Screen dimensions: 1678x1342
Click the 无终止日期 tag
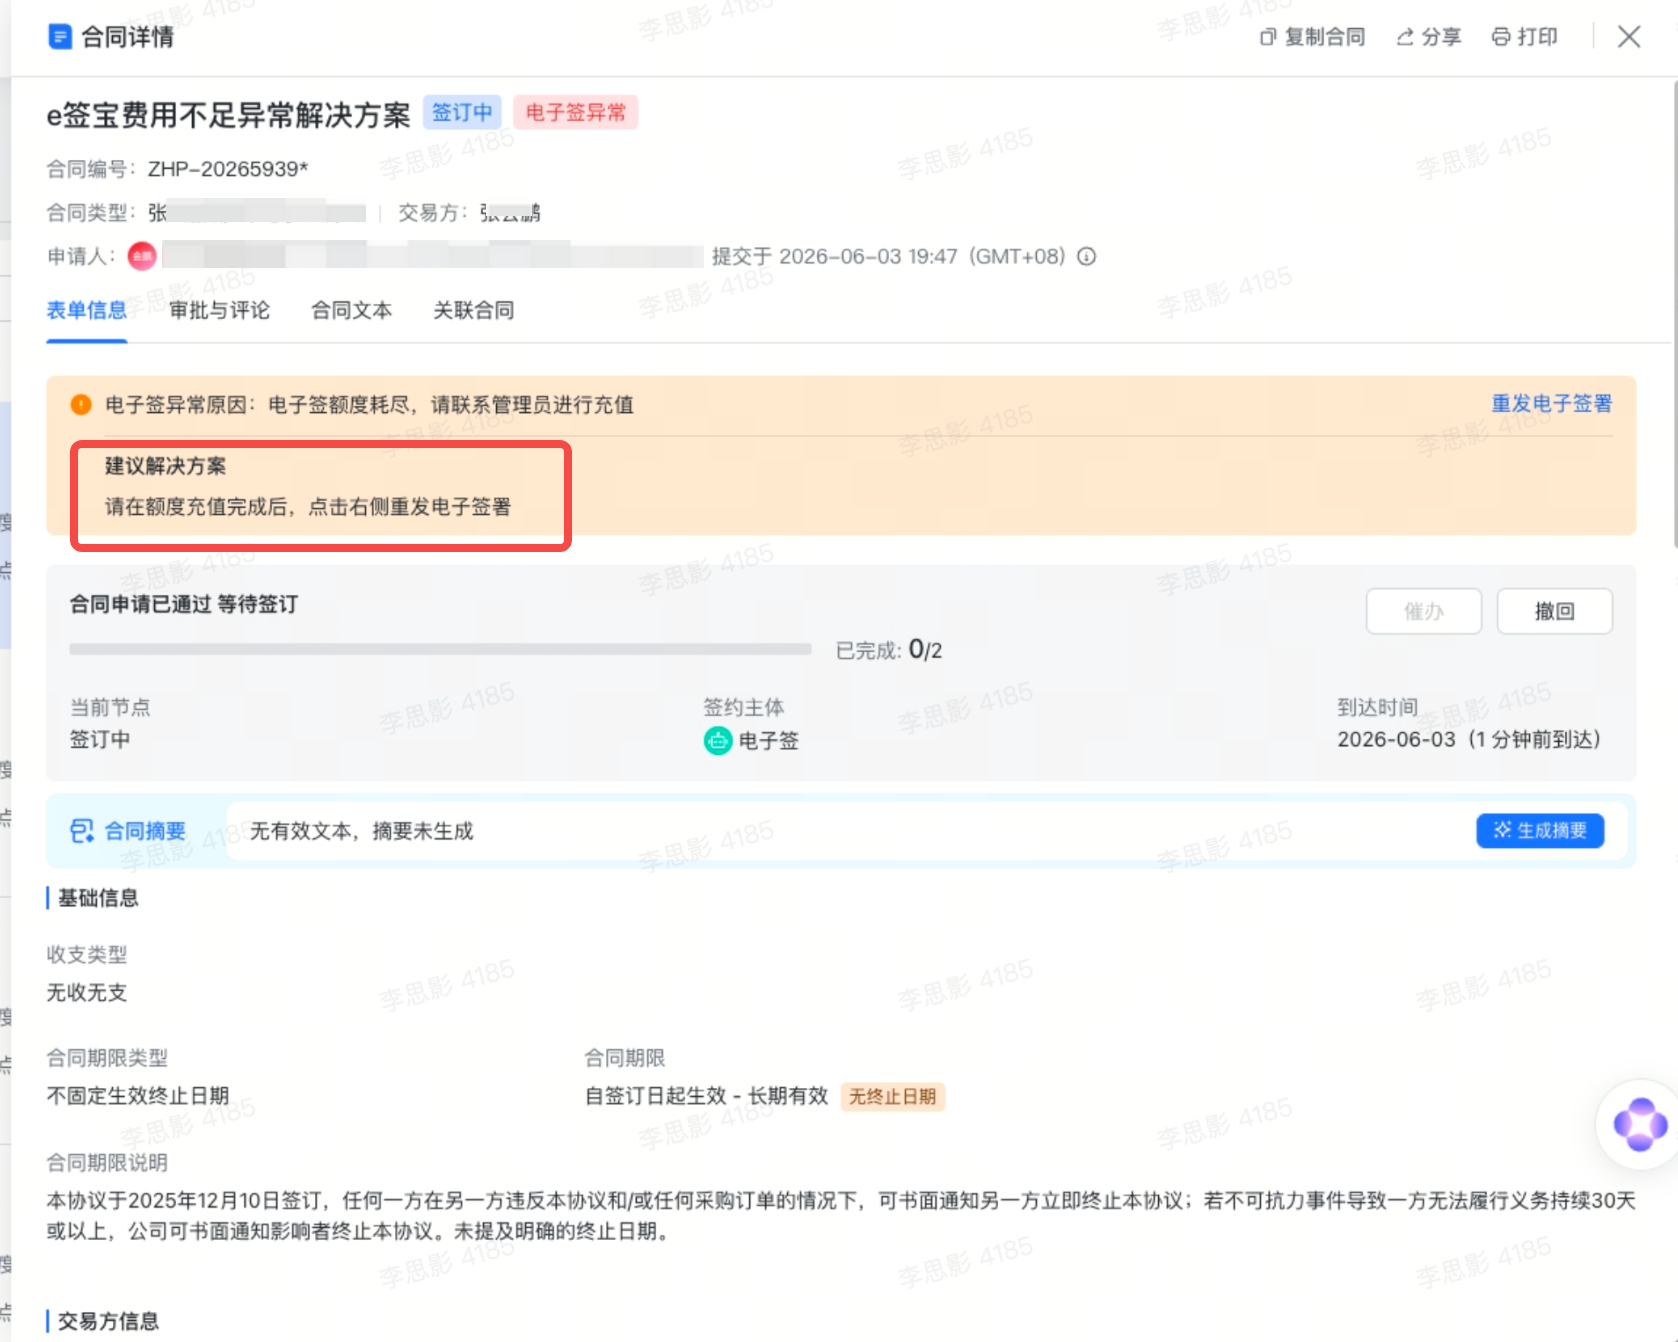[x=893, y=1097]
